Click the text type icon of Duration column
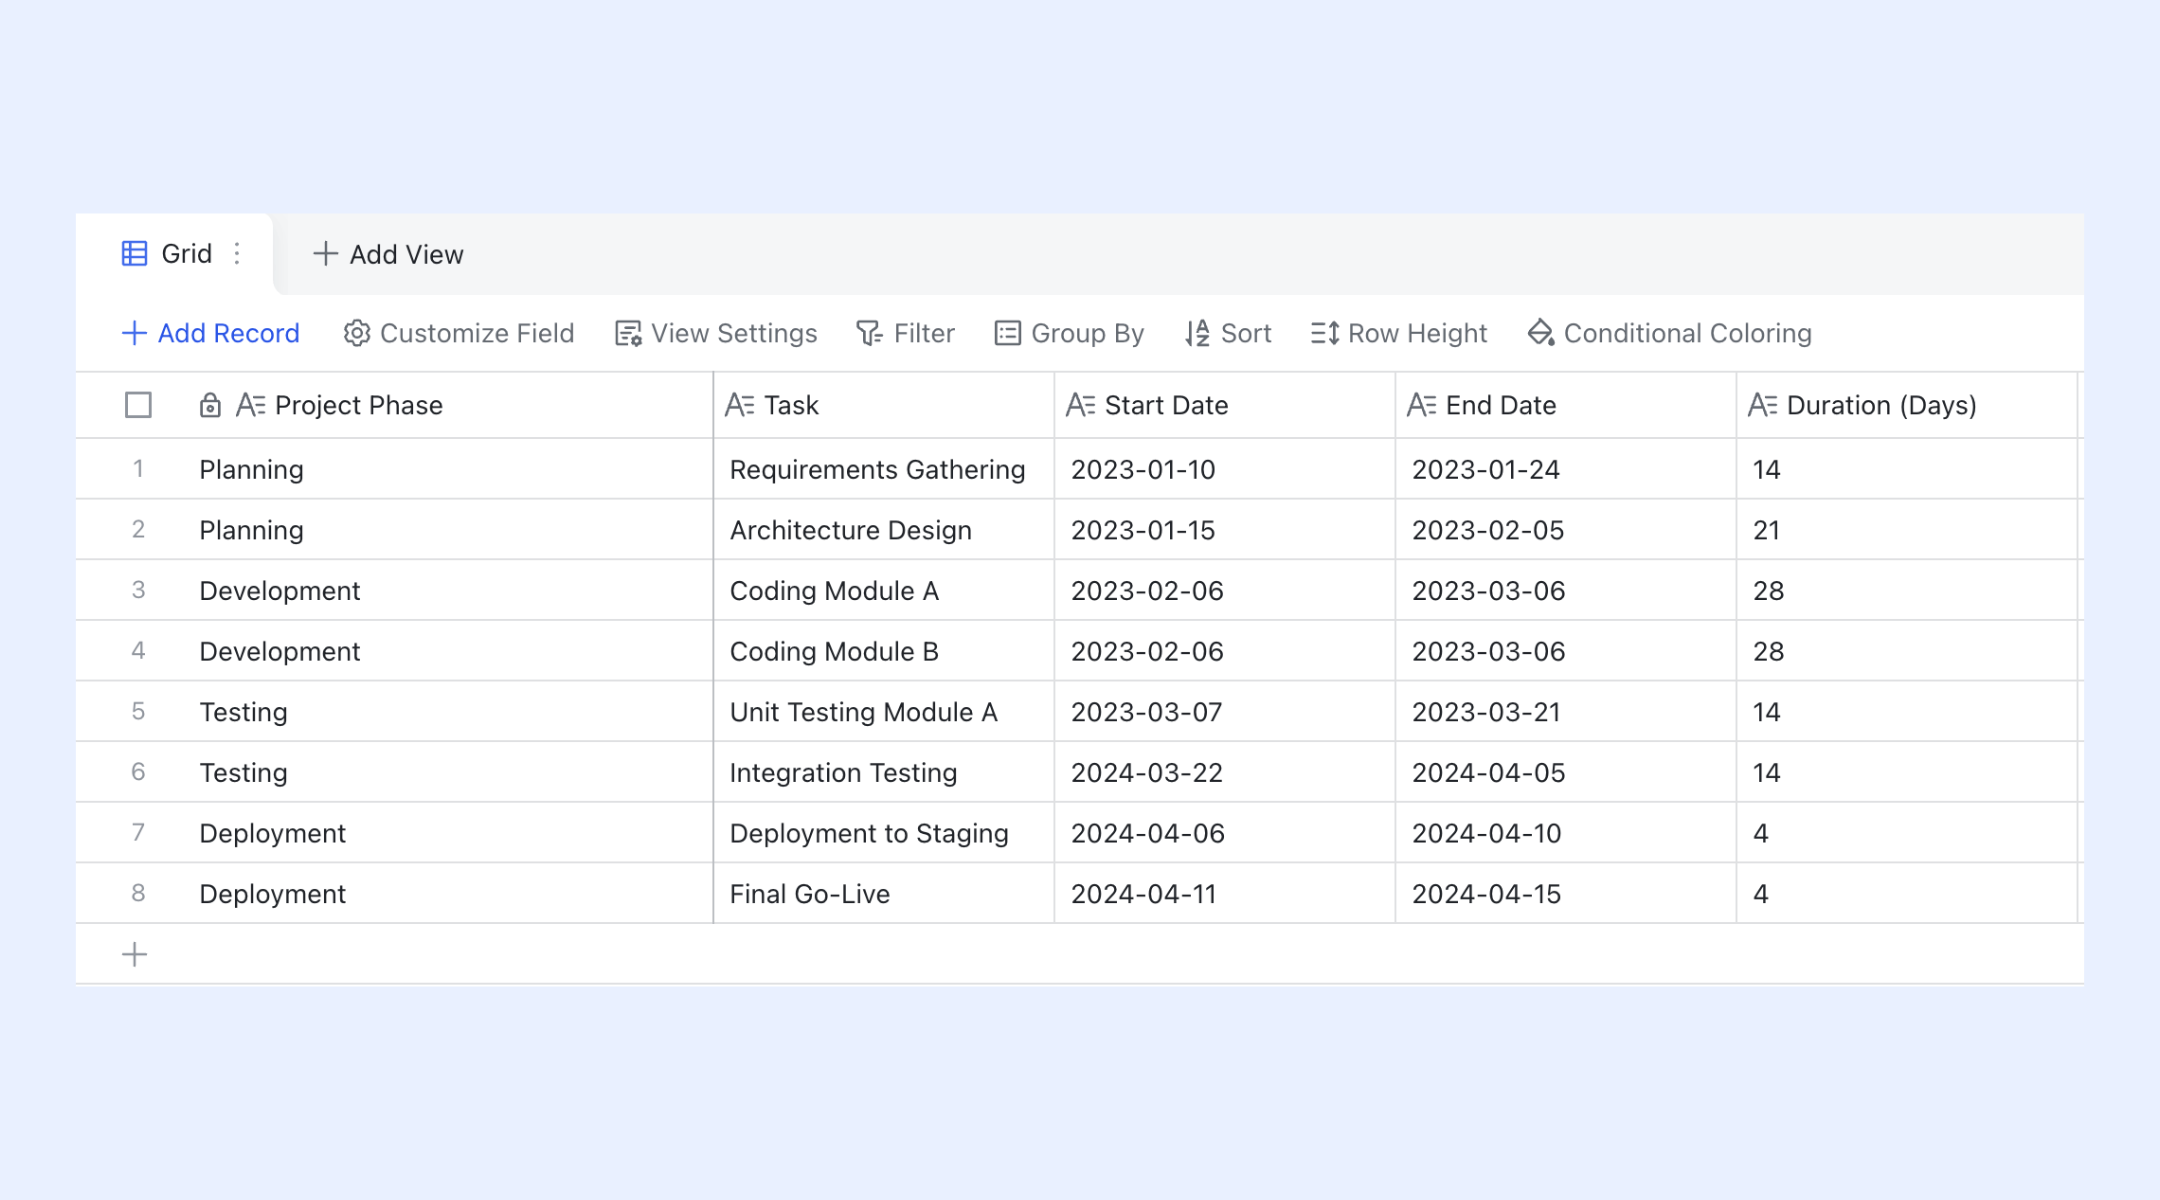 click(1762, 405)
